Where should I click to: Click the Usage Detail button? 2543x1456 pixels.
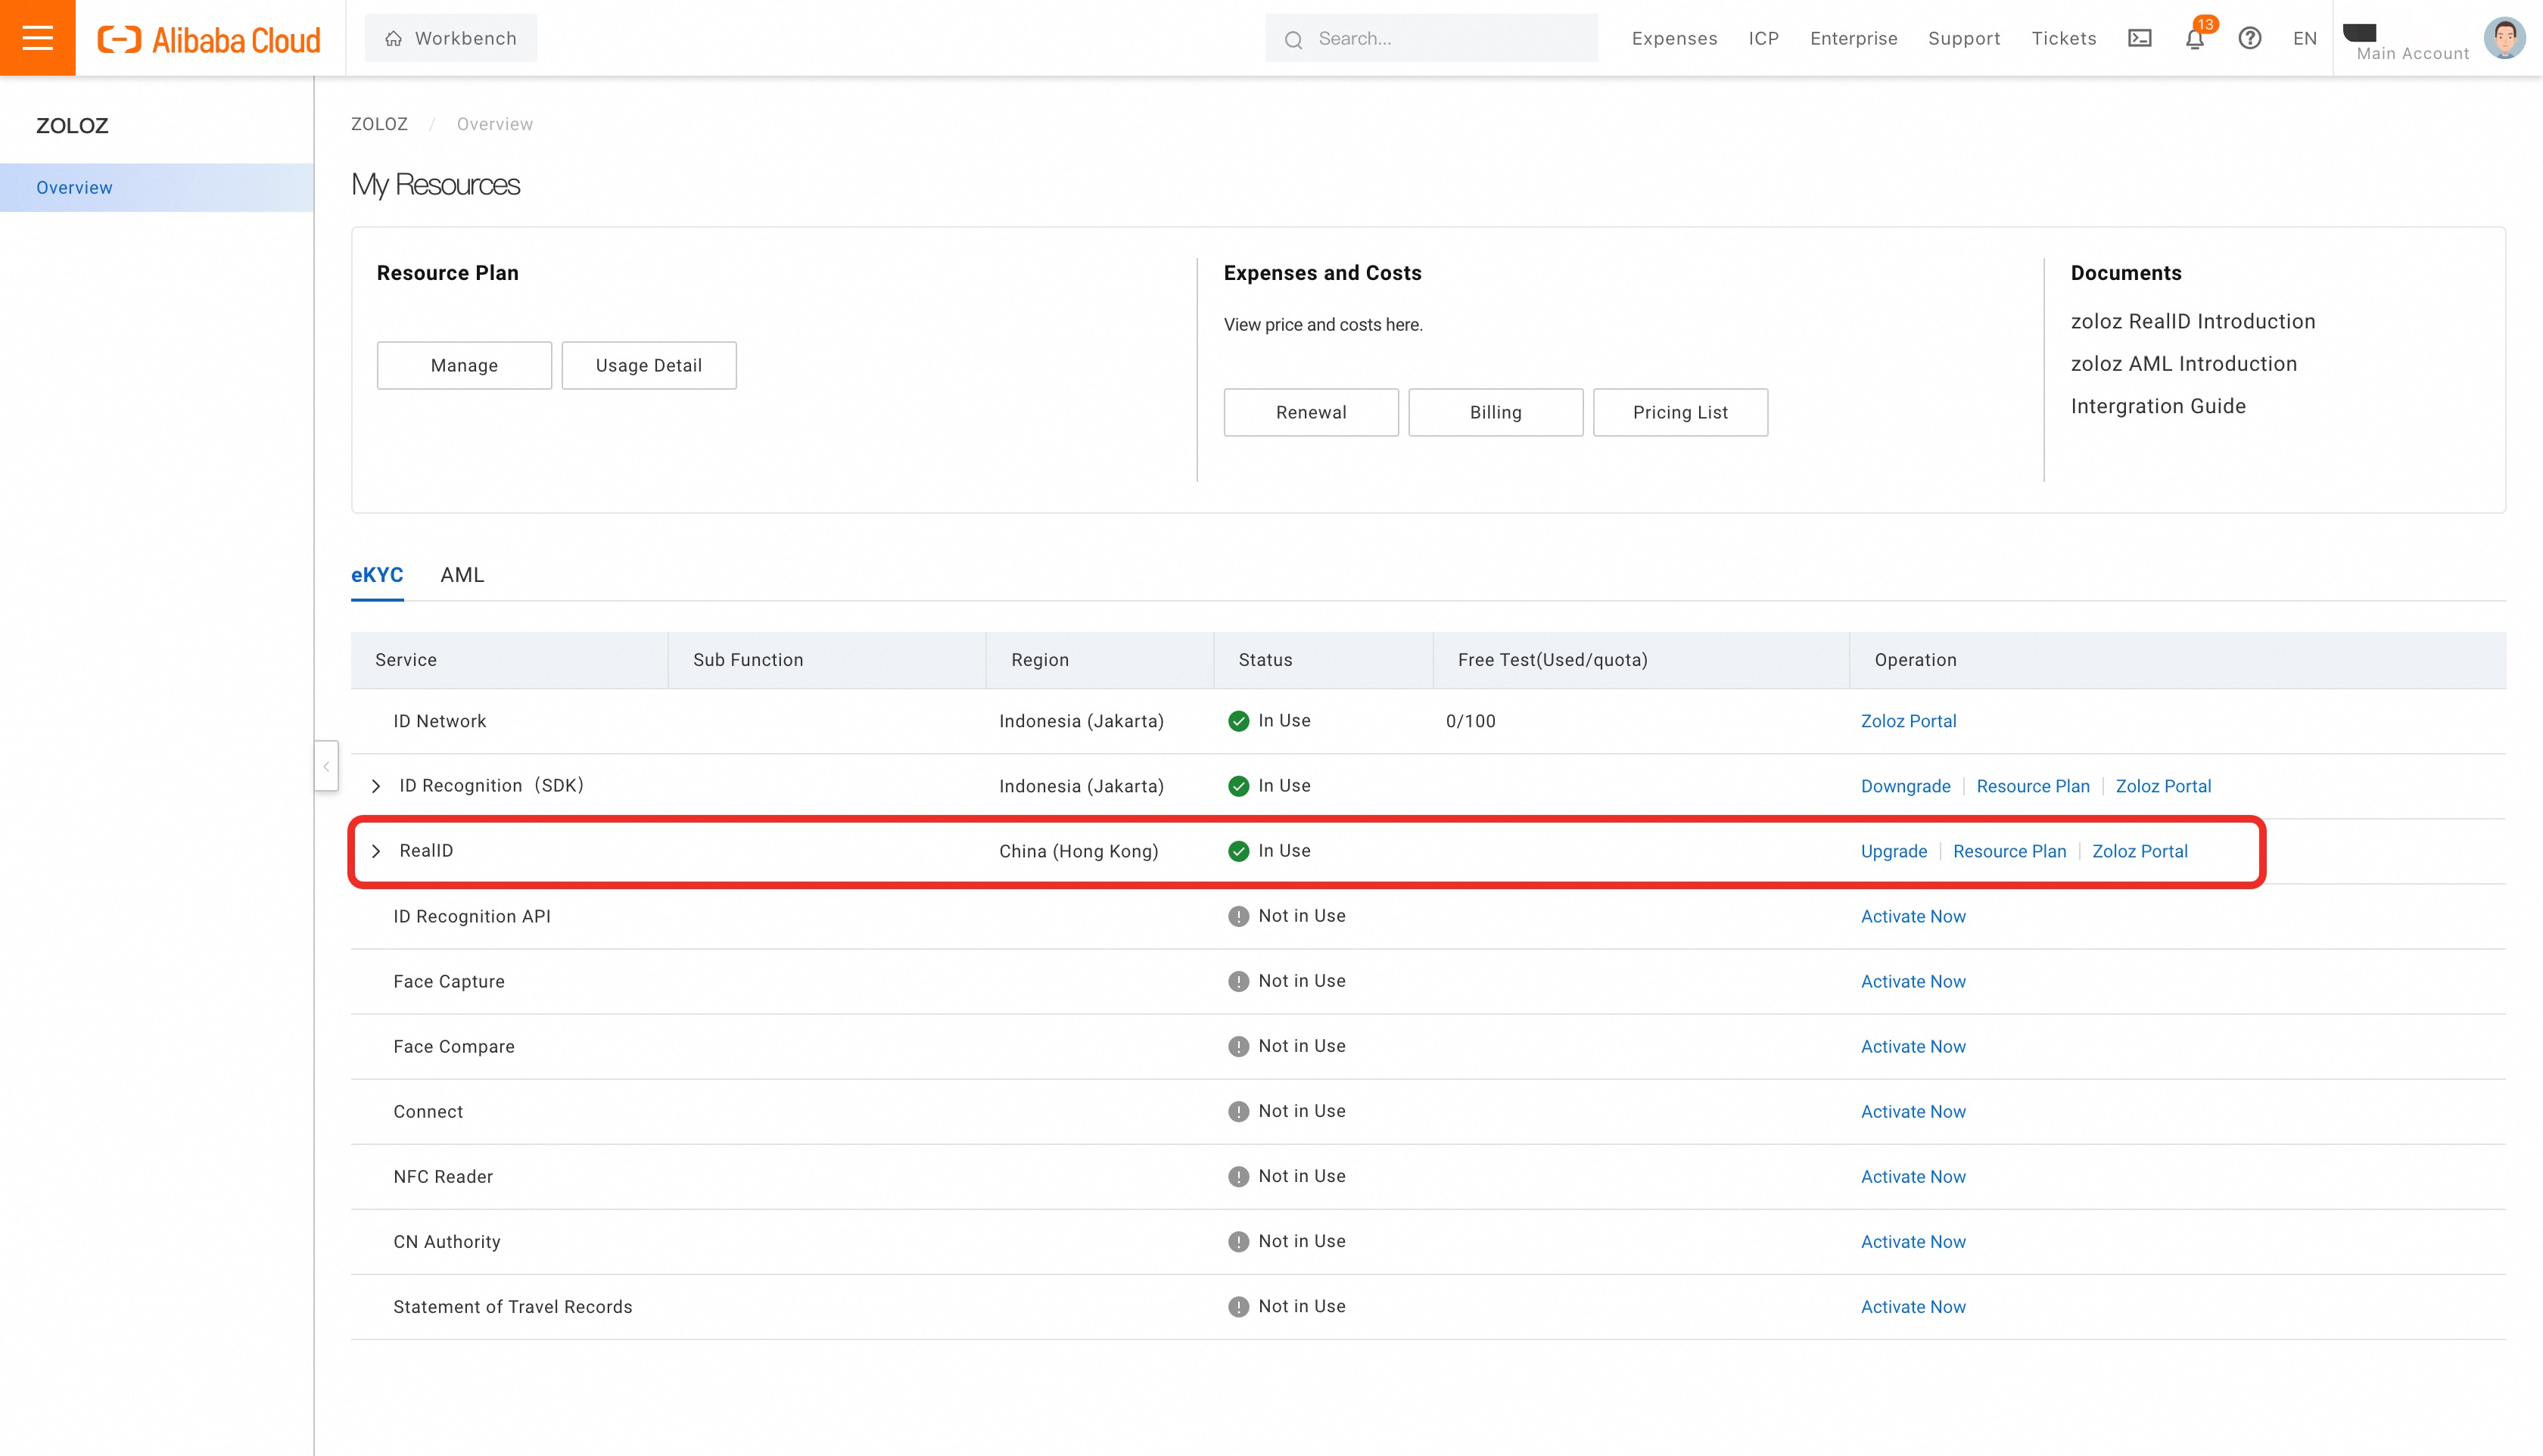[x=648, y=365]
